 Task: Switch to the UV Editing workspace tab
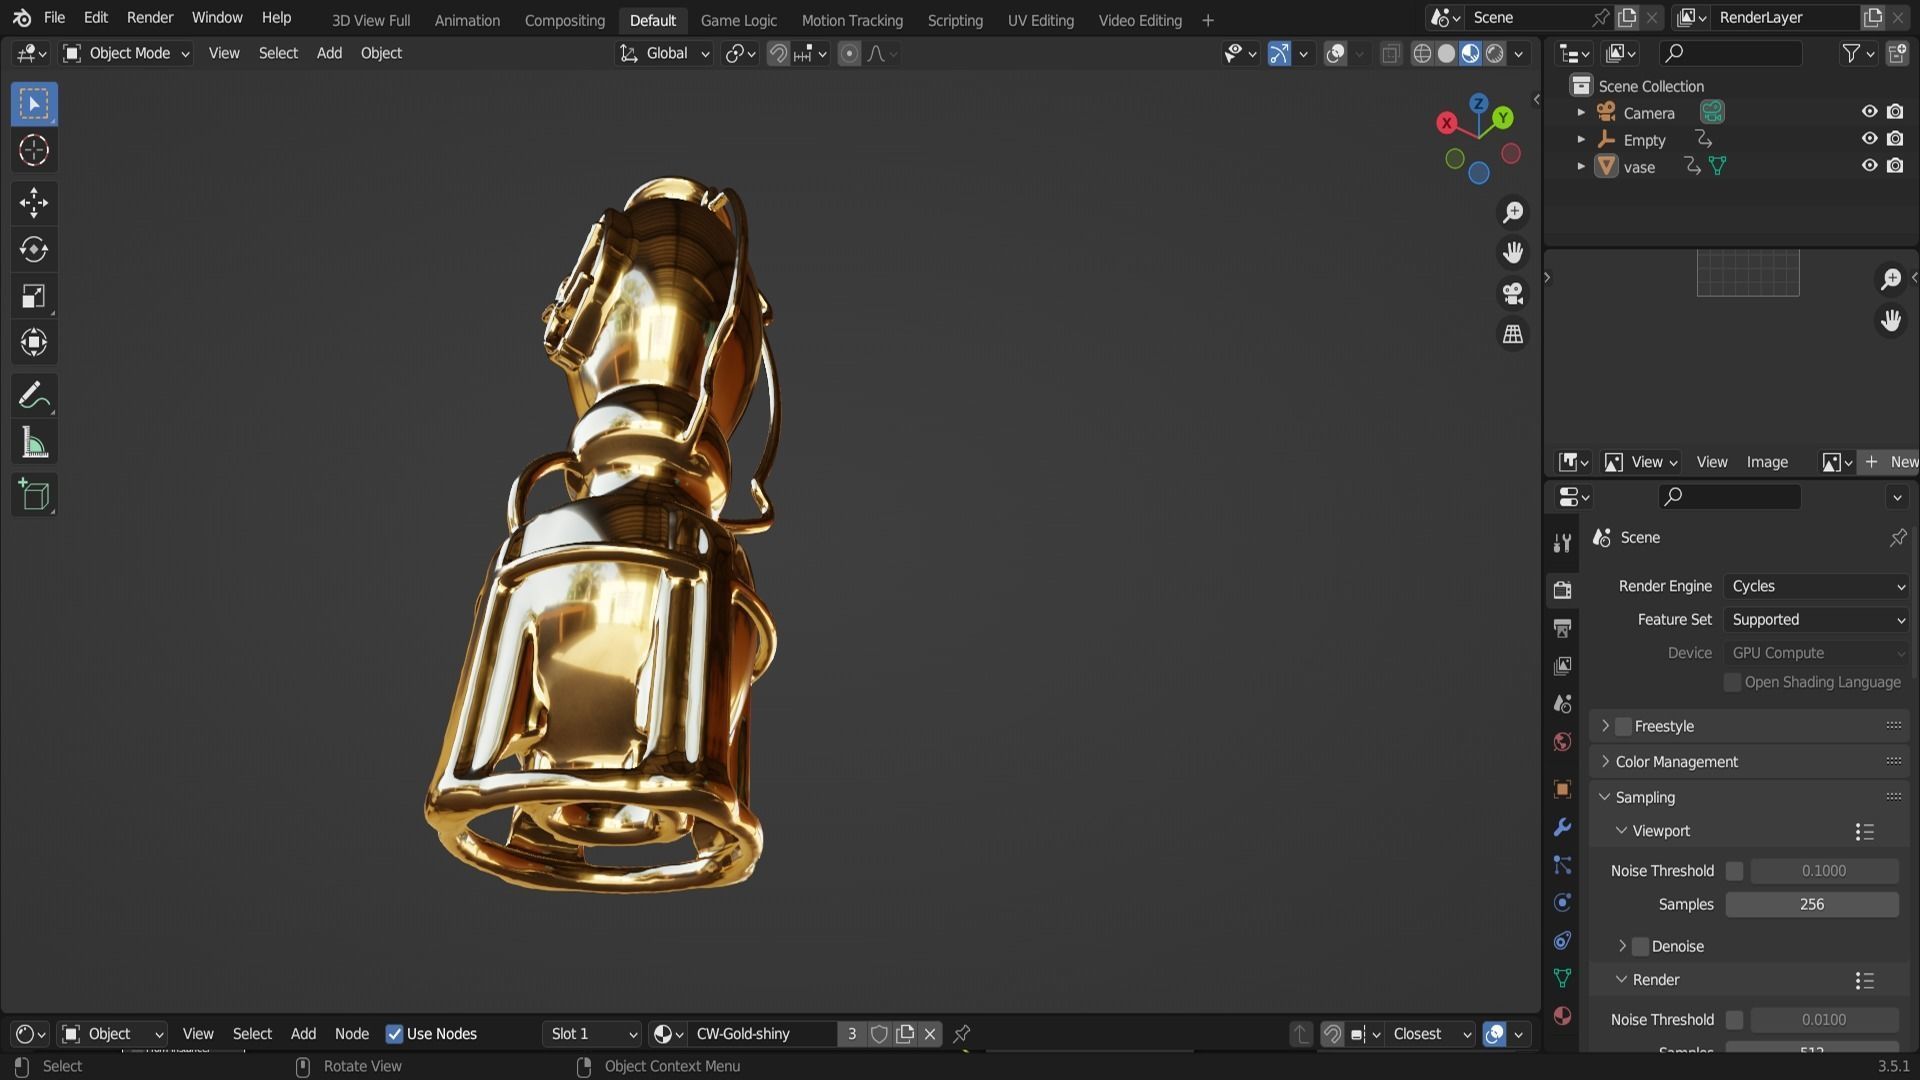tap(1040, 20)
